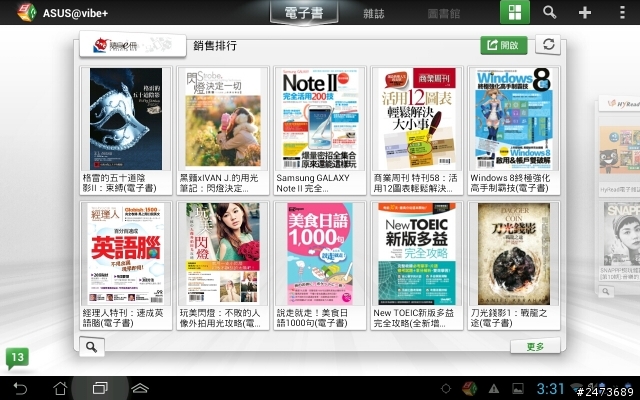The height and width of the screenshot is (400, 640).
Task: Switch to the 電子書 tab
Action: 304,13
